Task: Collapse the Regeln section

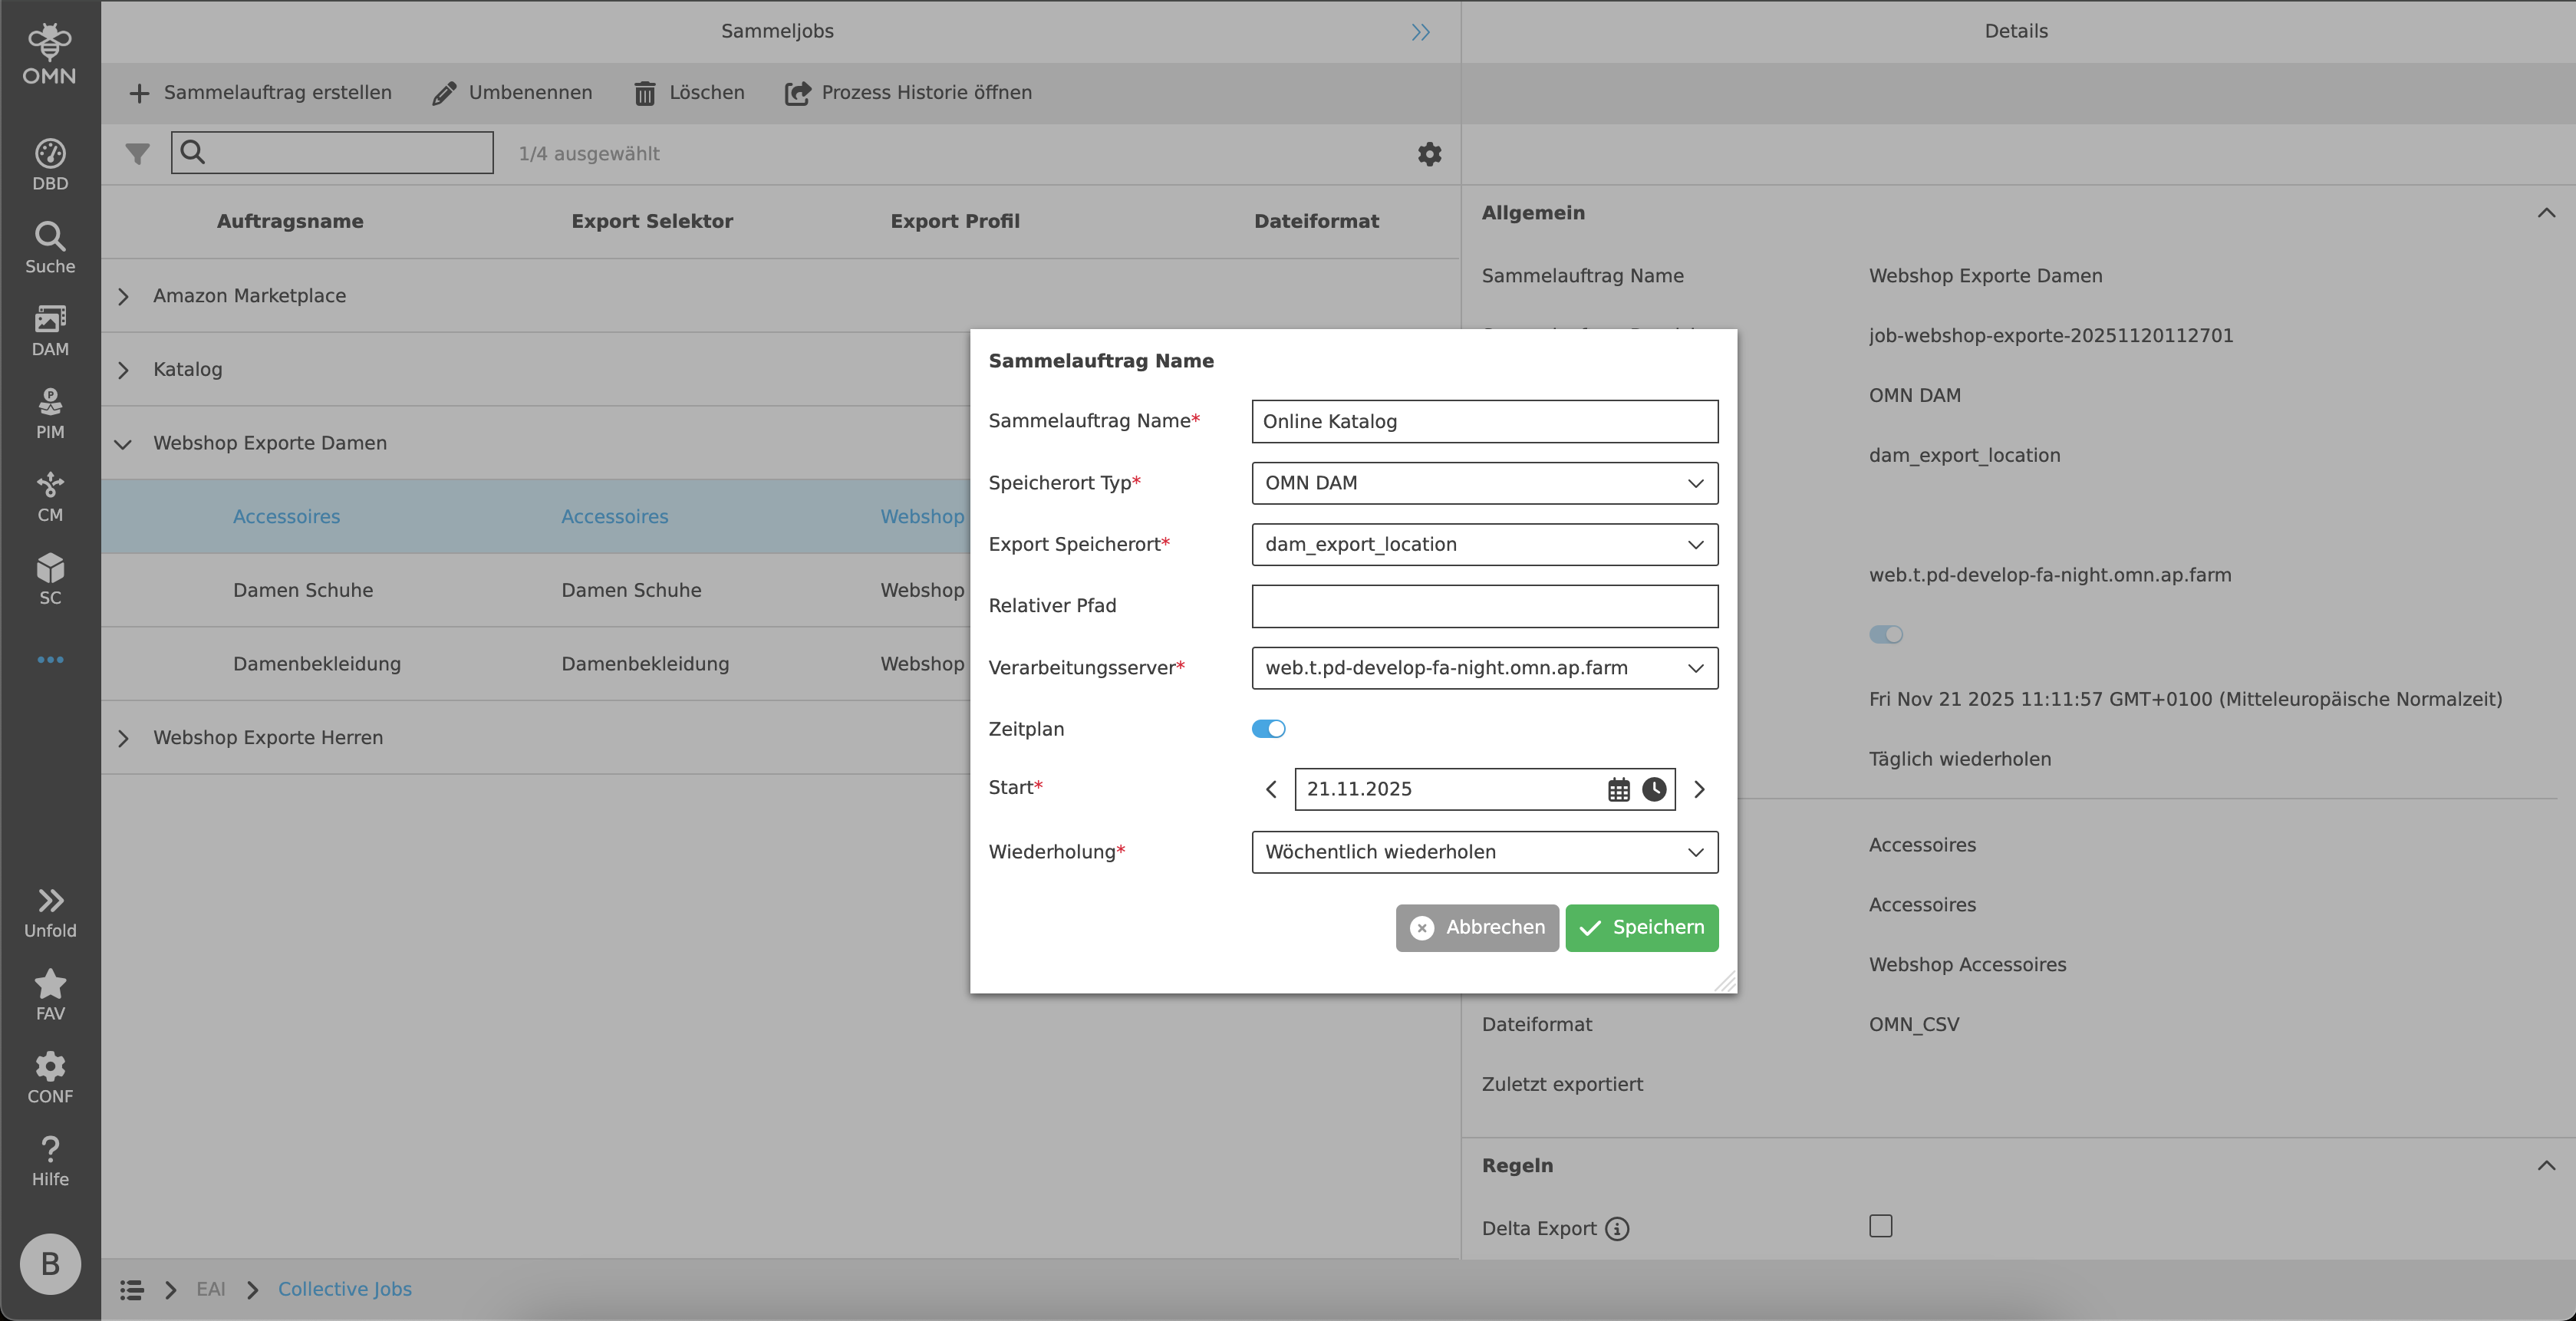Action: [2546, 1166]
